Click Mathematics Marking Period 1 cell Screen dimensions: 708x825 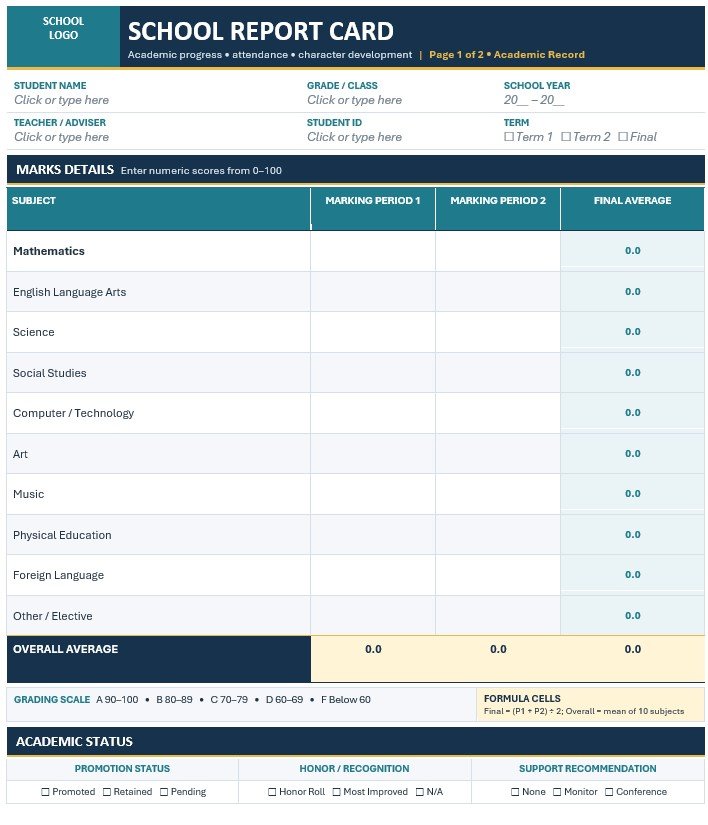coord(373,251)
